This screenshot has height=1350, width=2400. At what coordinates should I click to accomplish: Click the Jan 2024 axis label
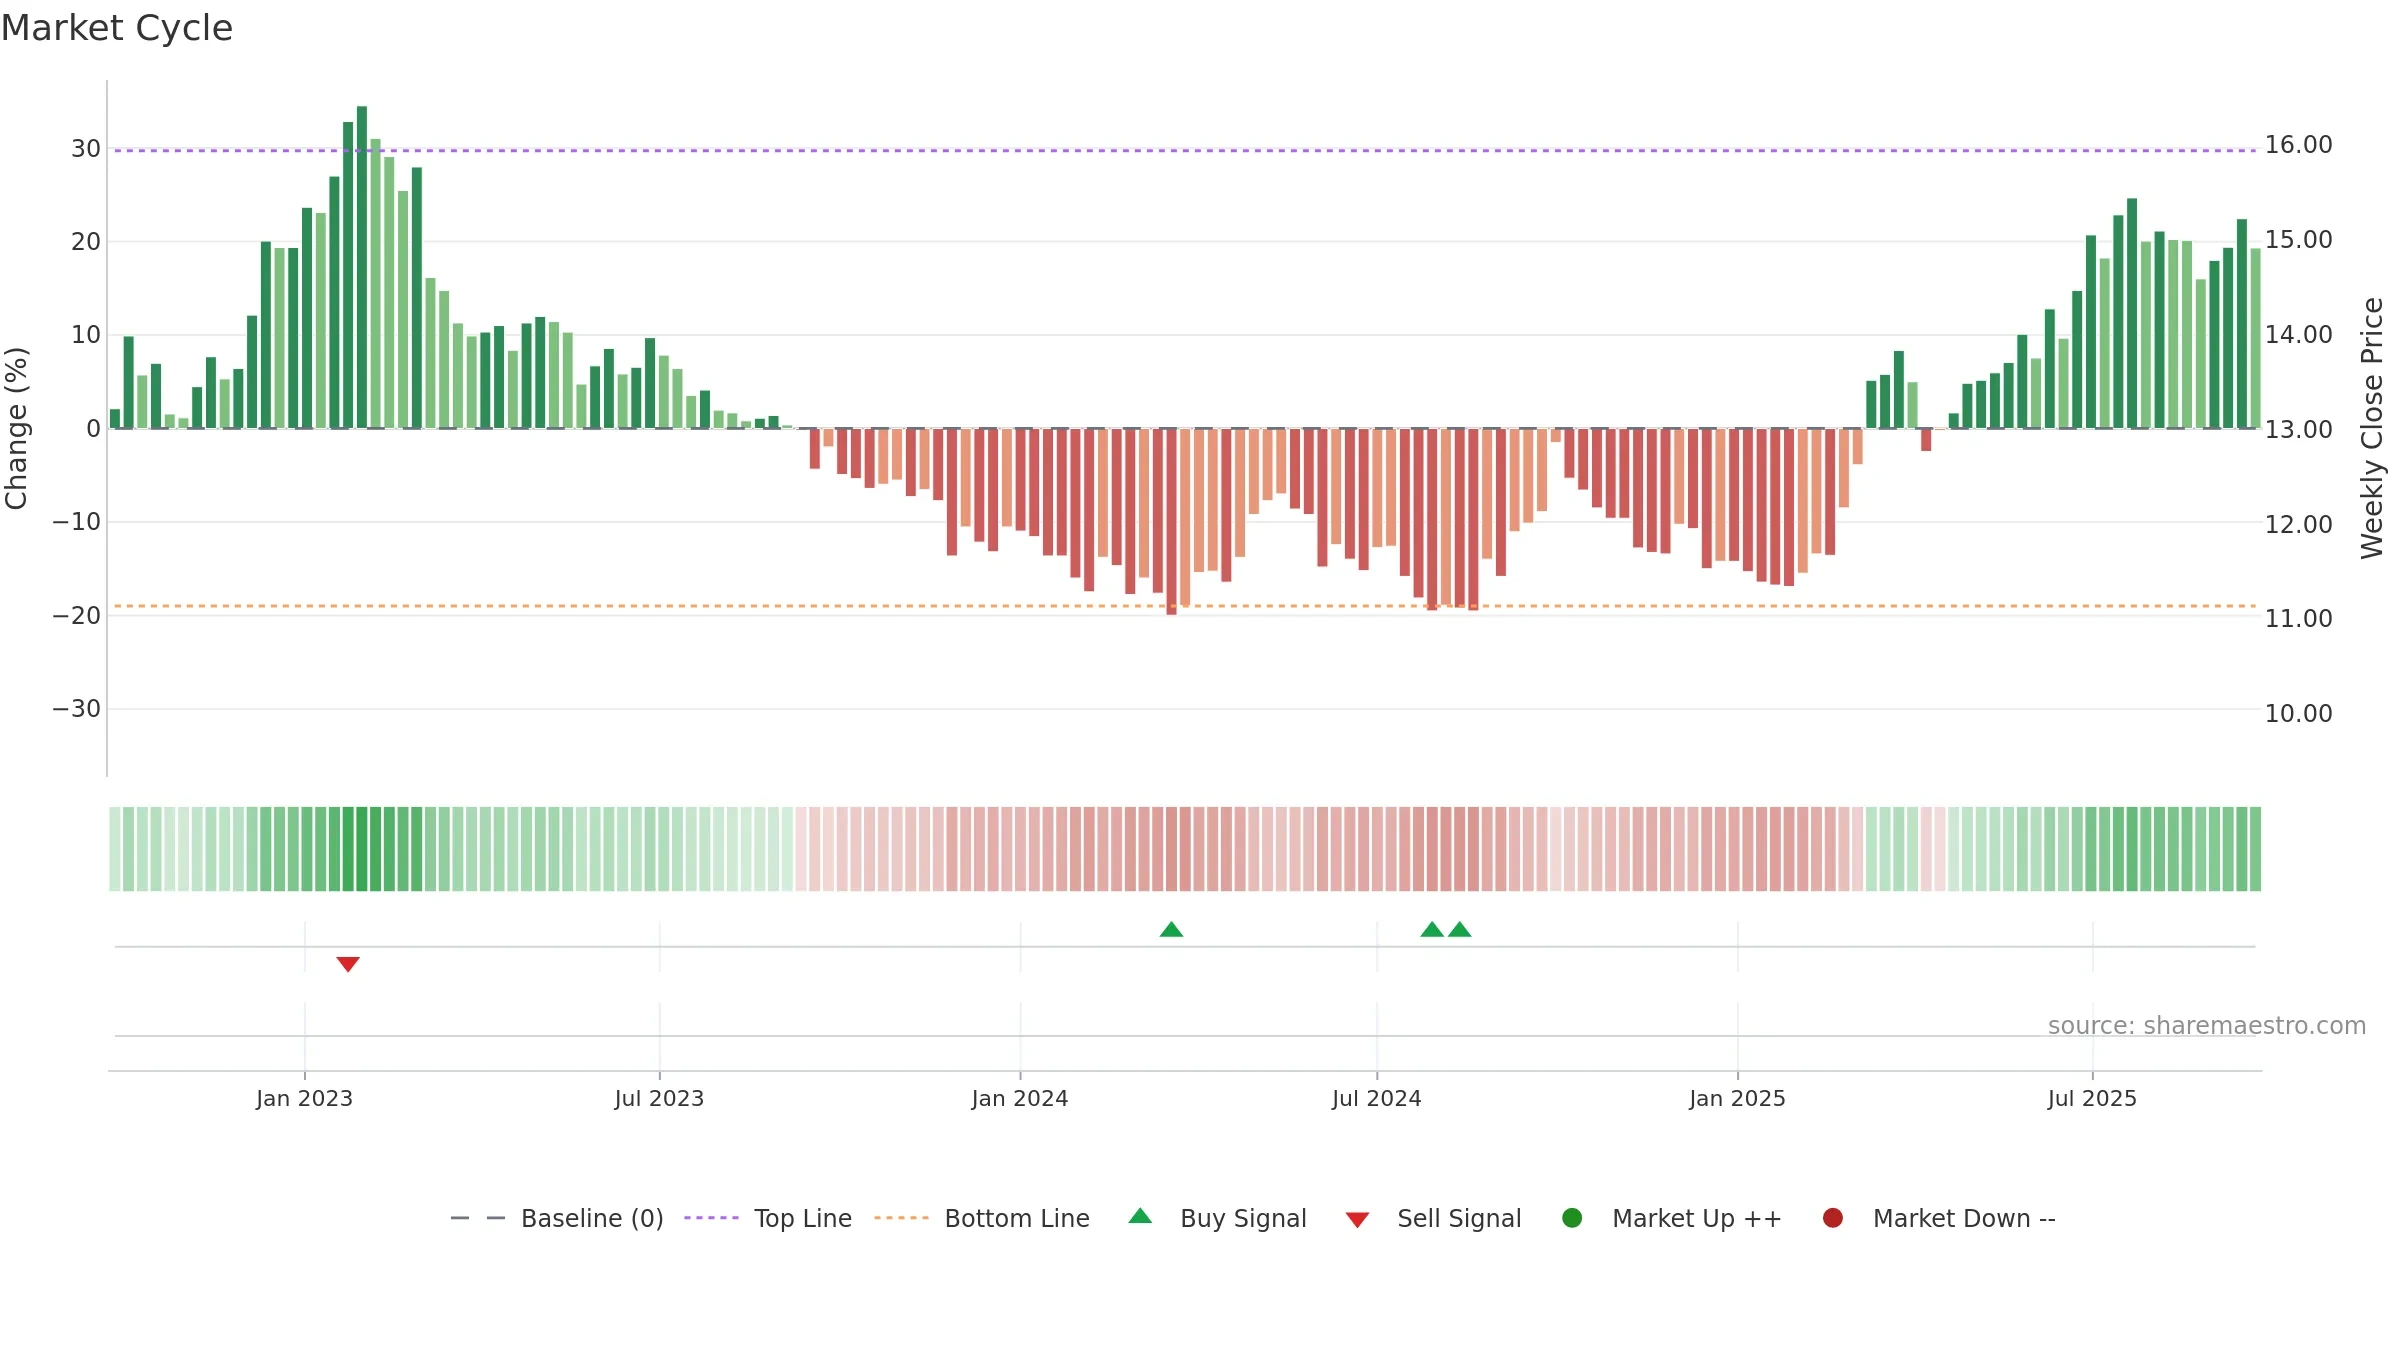[x=1020, y=1098]
